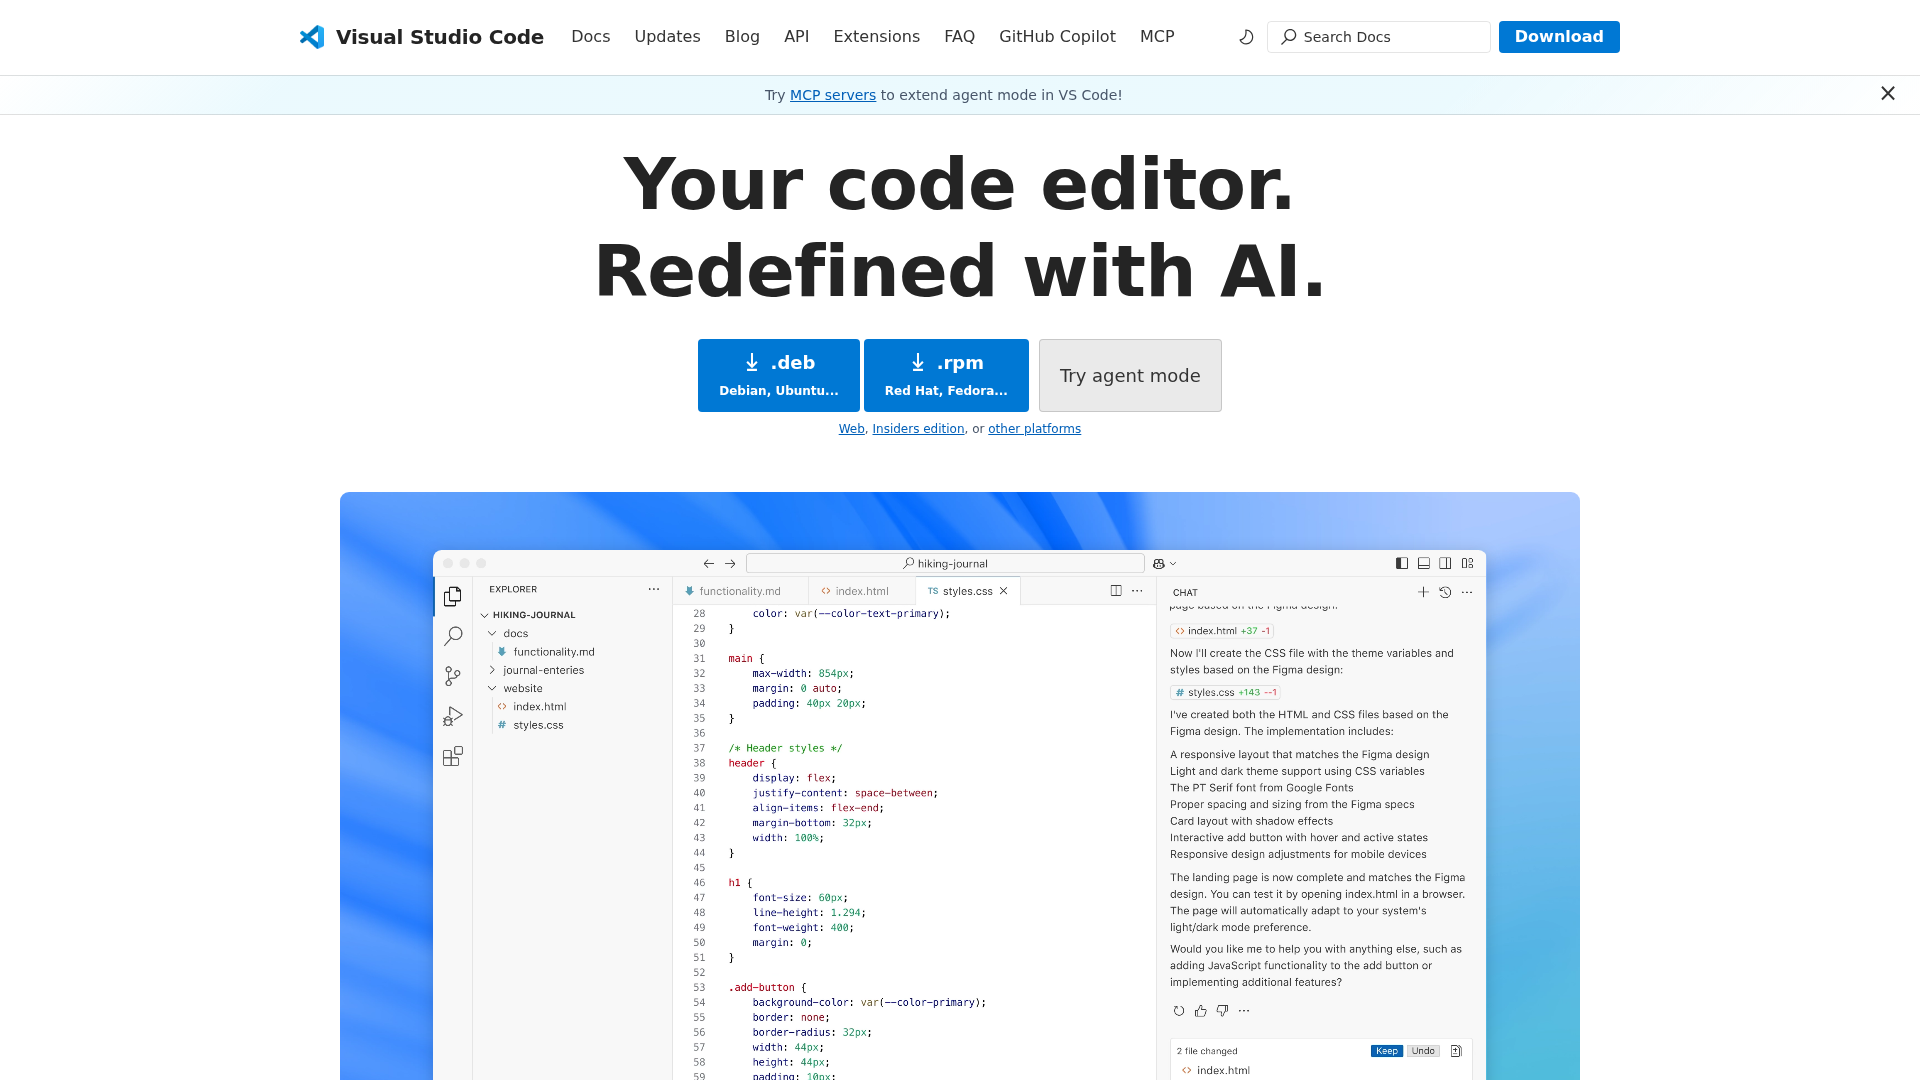
Task: Click the thumbs down icon in chat
Action: [1222, 1011]
